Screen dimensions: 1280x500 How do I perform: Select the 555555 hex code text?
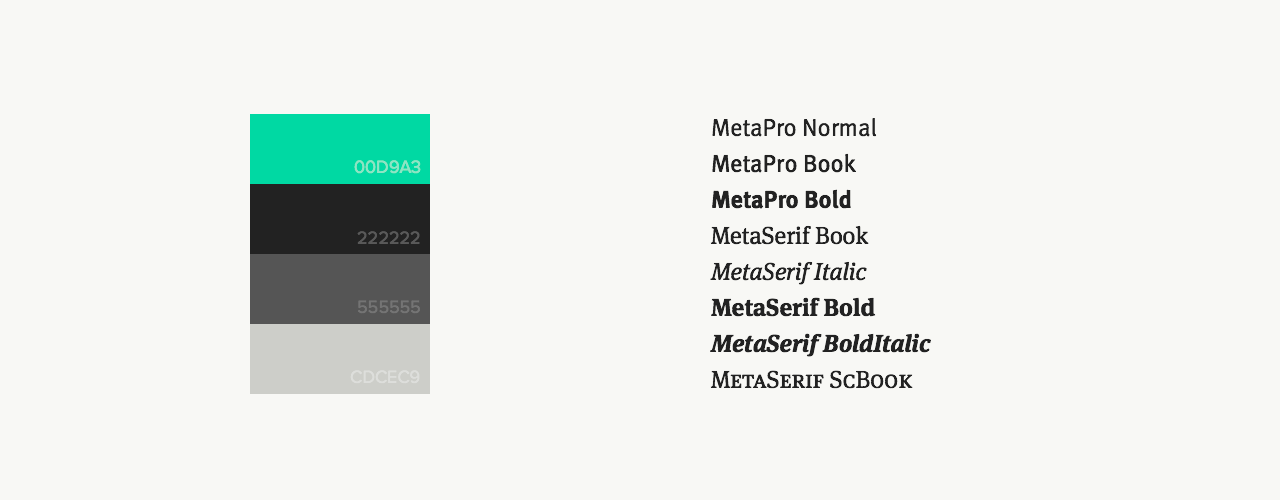[388, 307]
